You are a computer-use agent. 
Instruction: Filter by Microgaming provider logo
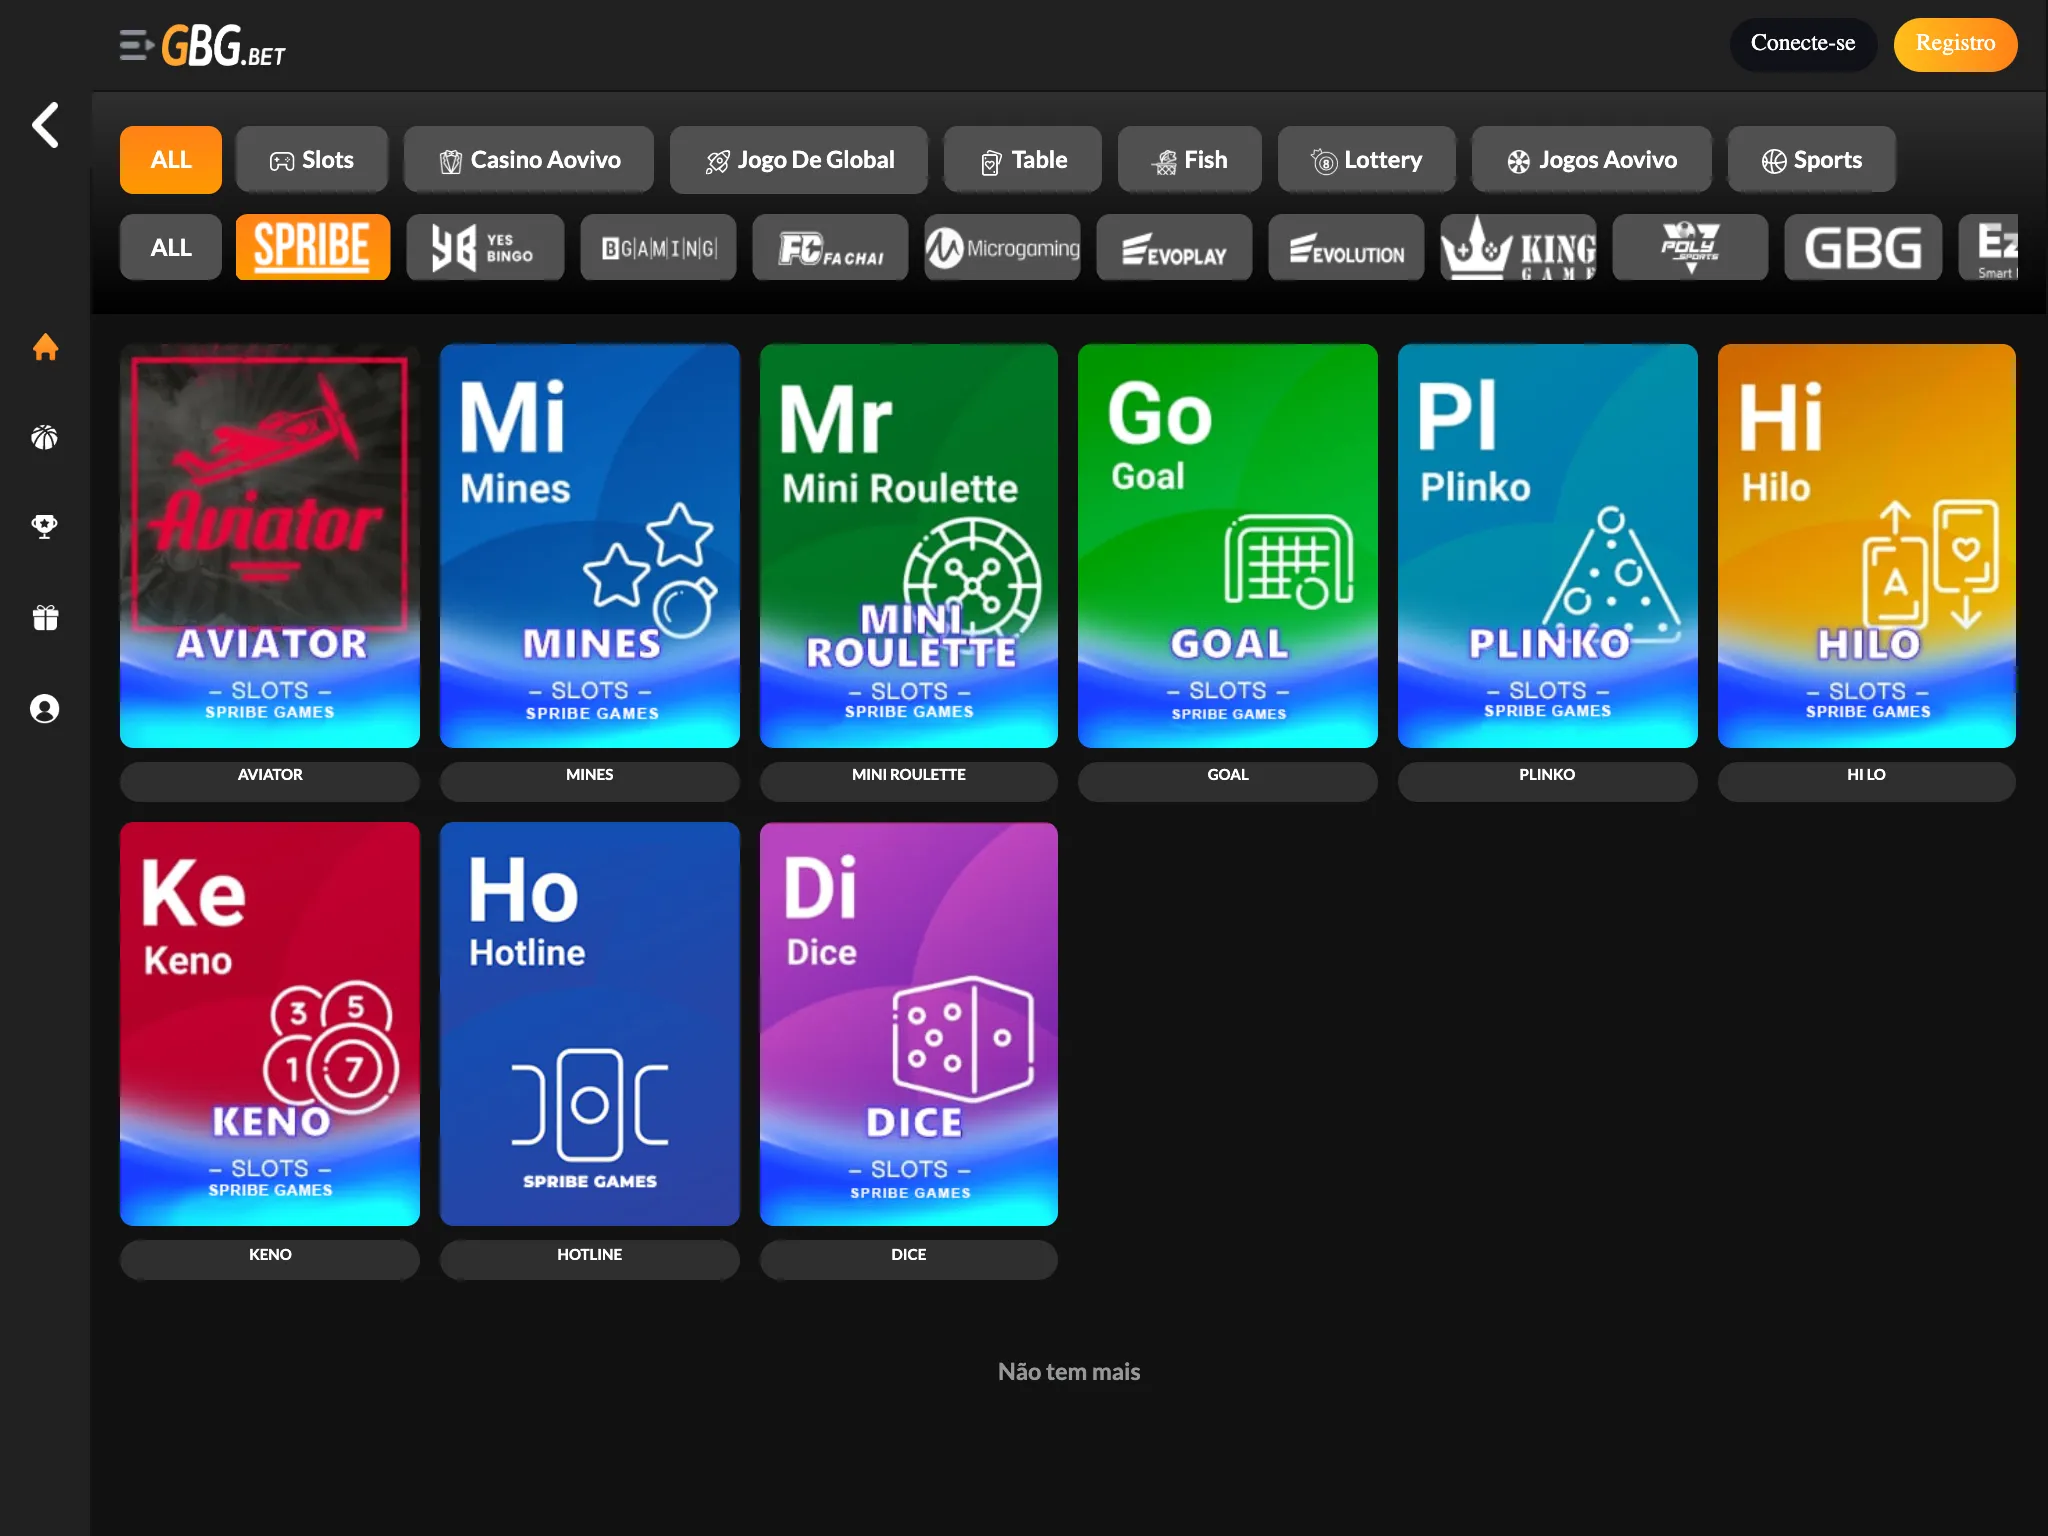(1002, 248)
